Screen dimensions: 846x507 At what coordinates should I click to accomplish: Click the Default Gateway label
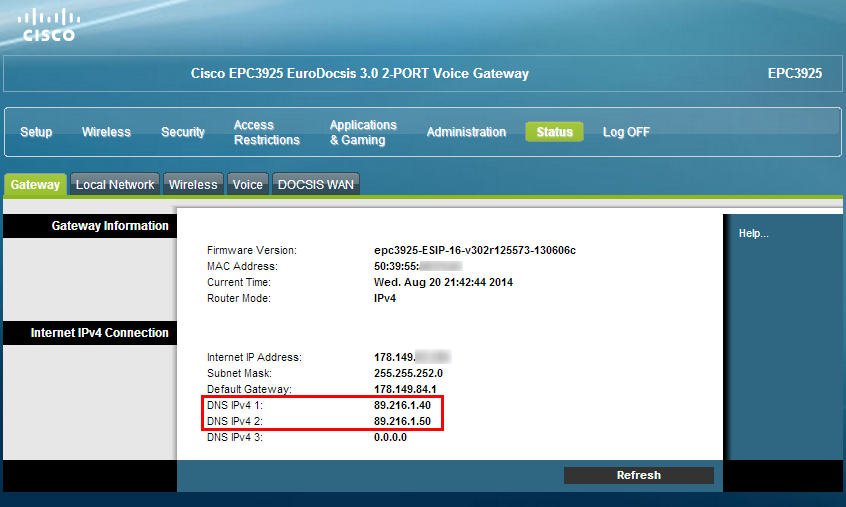(x=249, y=389)
